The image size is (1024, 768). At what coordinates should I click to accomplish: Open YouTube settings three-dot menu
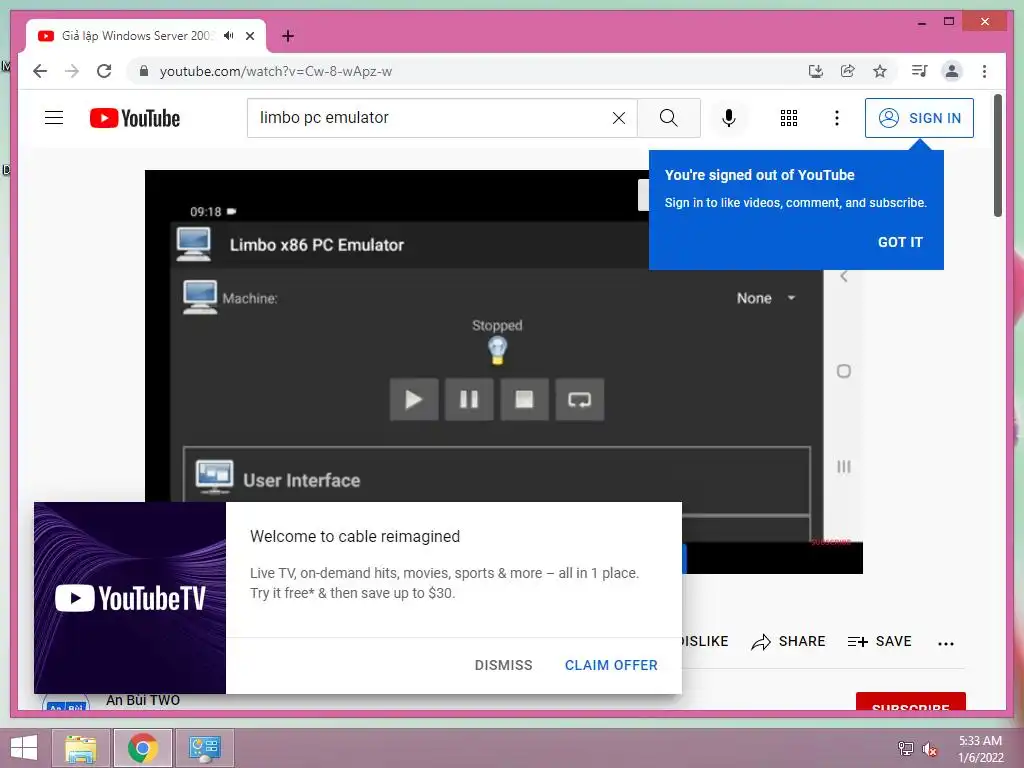point(837,118)
